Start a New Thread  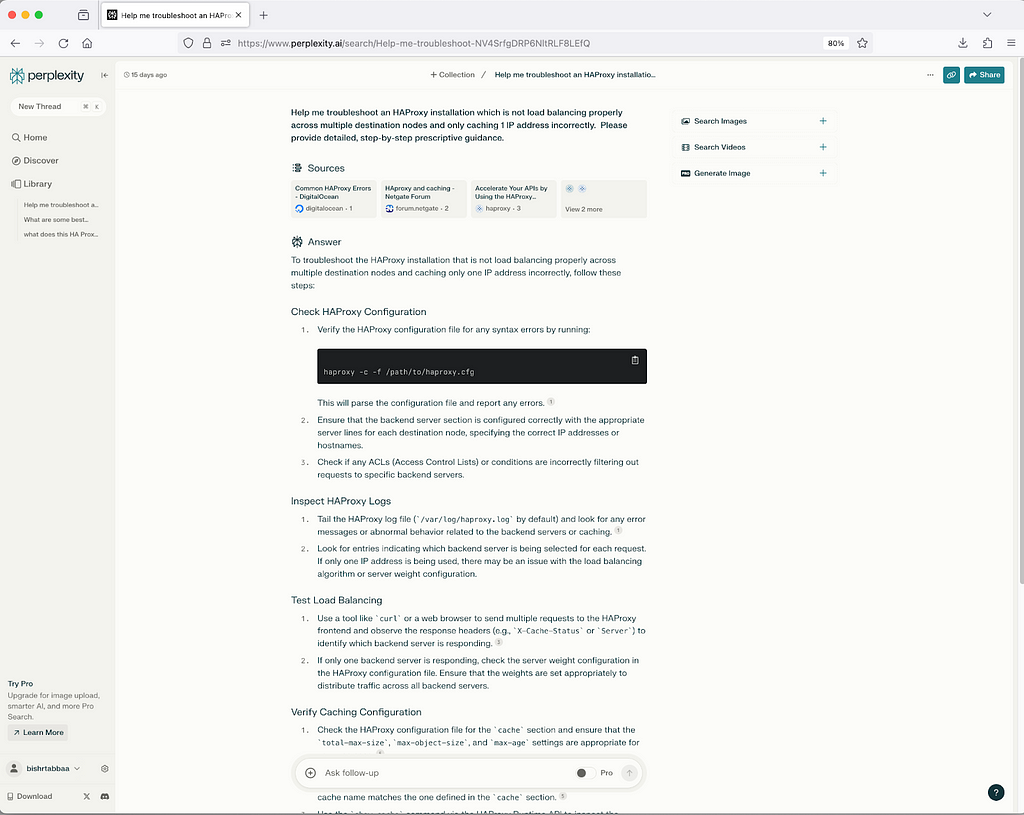[57, 106]
